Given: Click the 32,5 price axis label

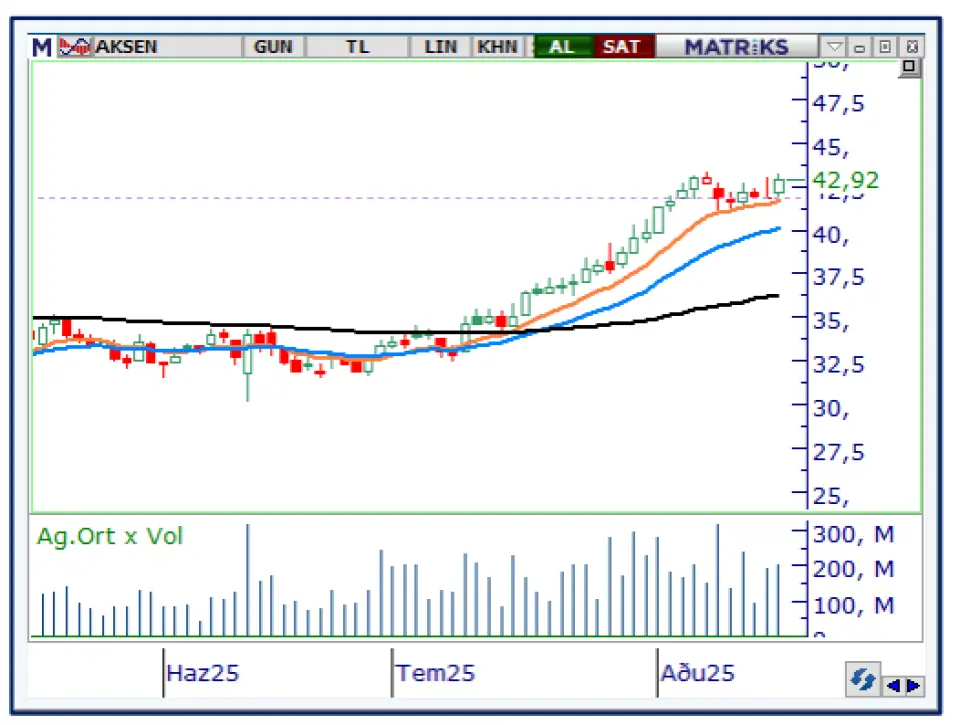Looking at the screenshot, I should [838, 365].
